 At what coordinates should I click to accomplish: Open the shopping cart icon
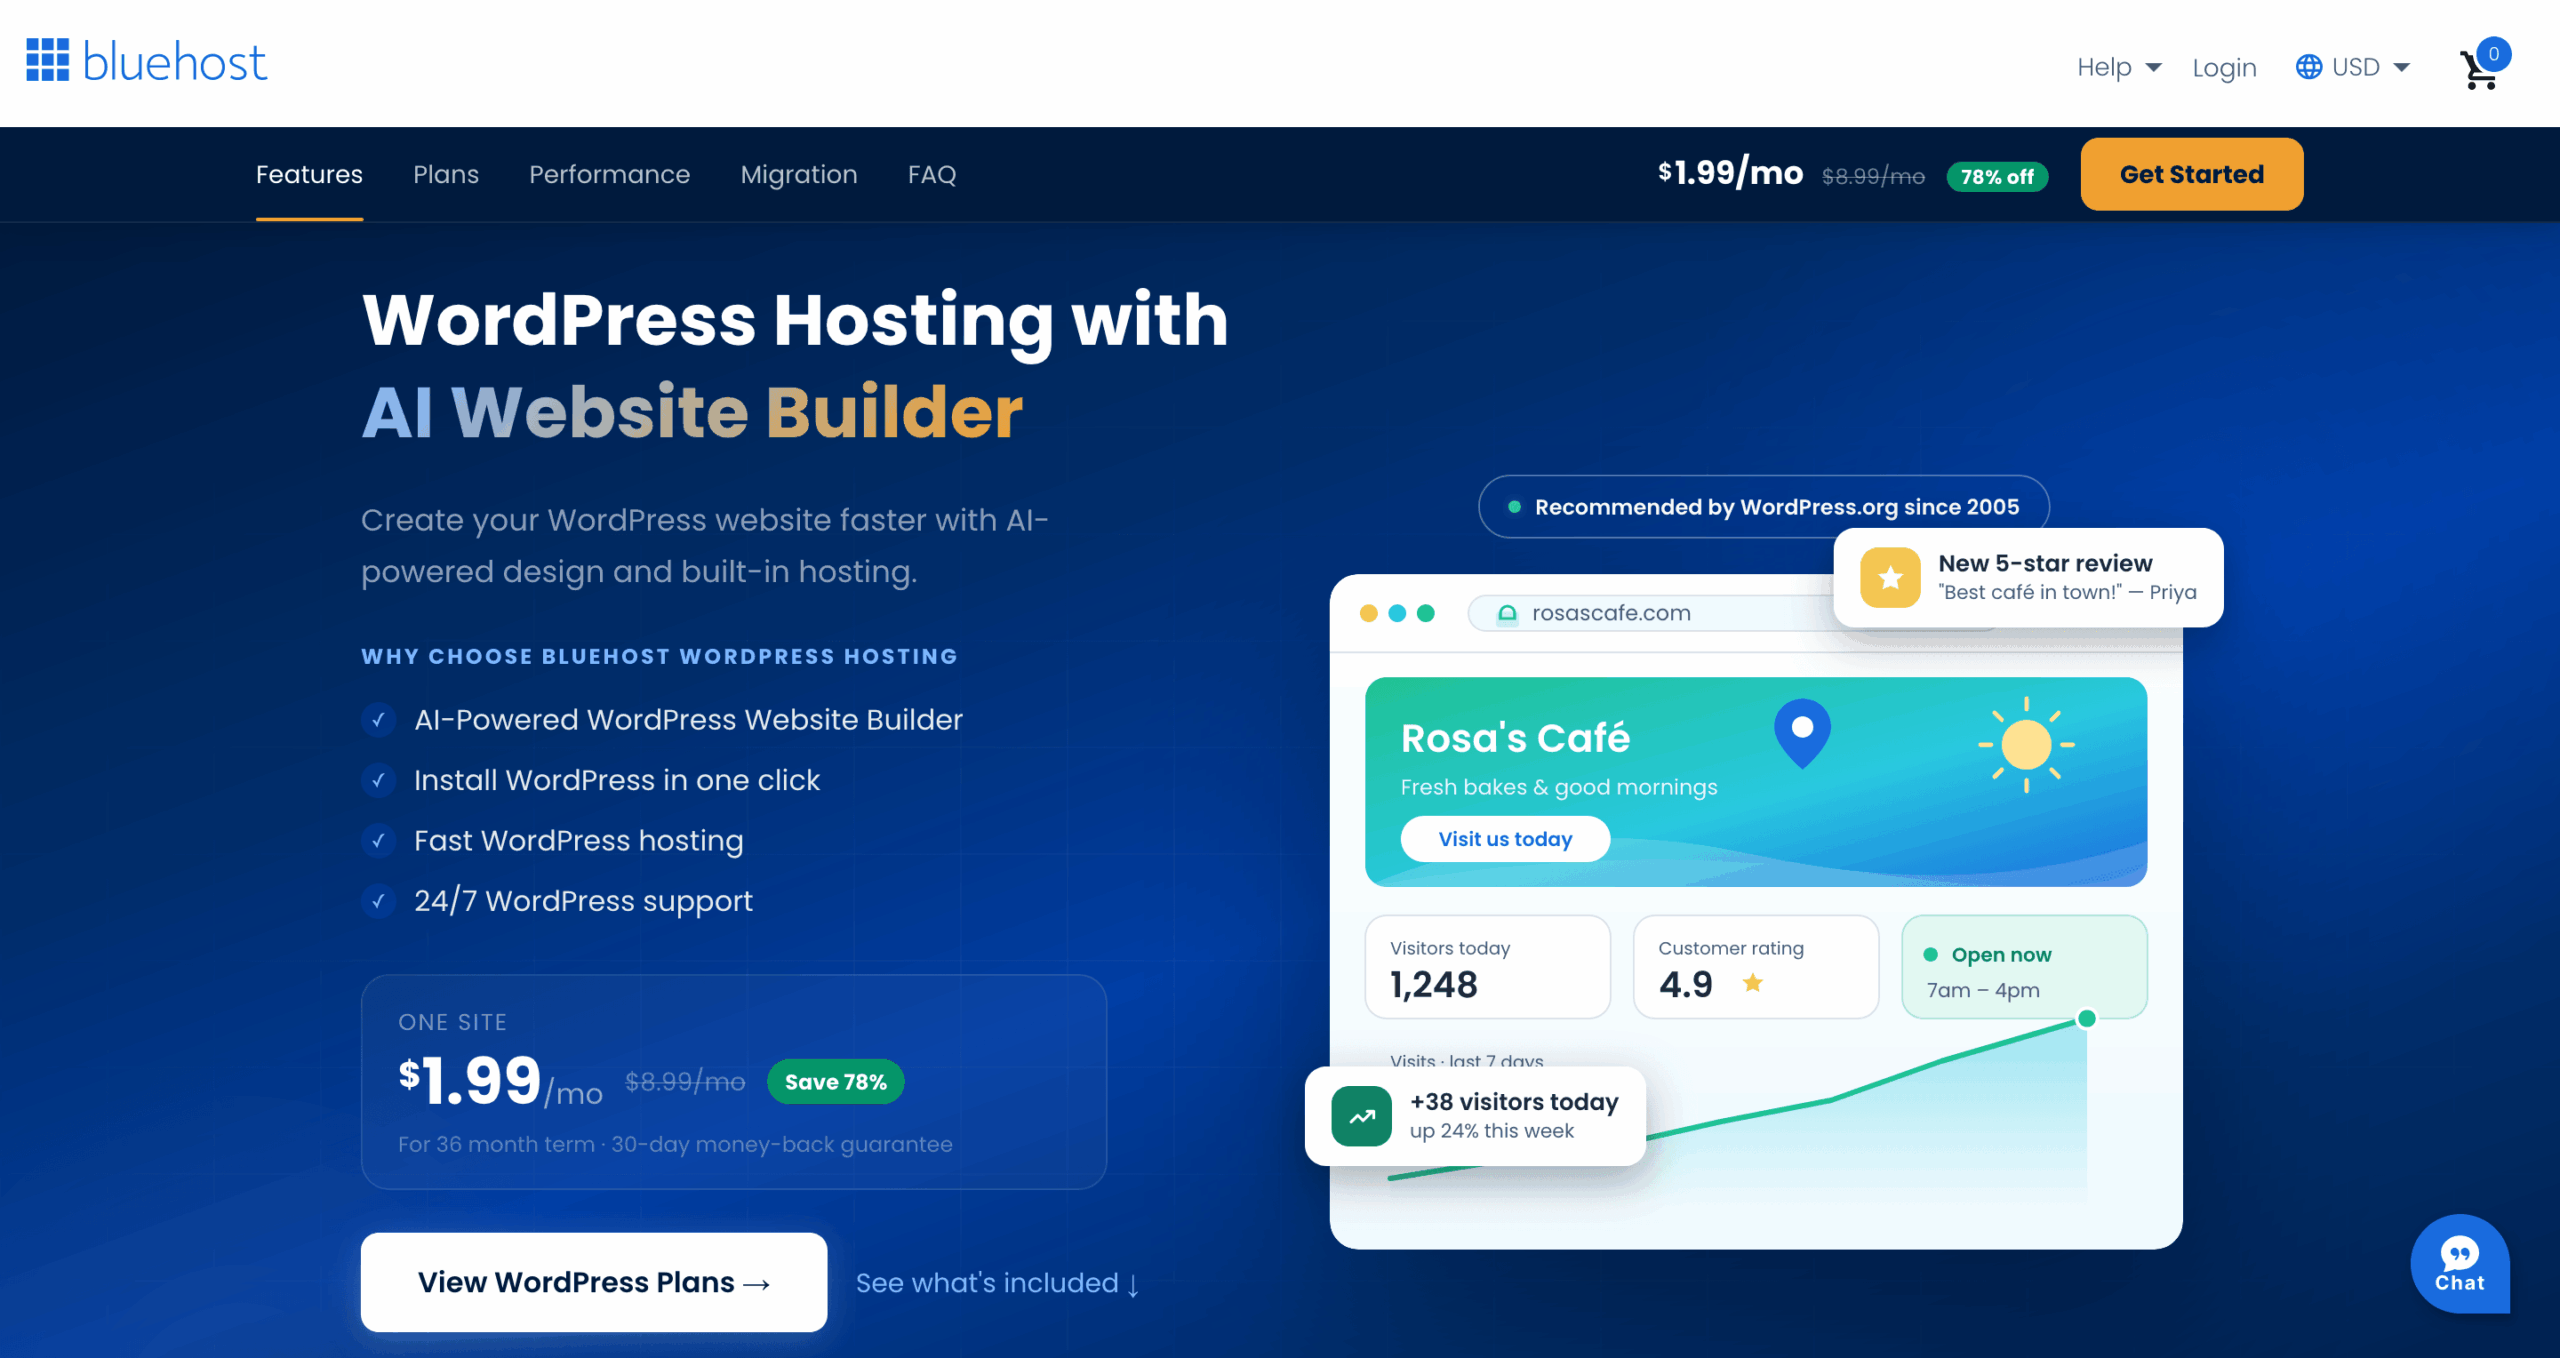click(x=2478, y=70)
